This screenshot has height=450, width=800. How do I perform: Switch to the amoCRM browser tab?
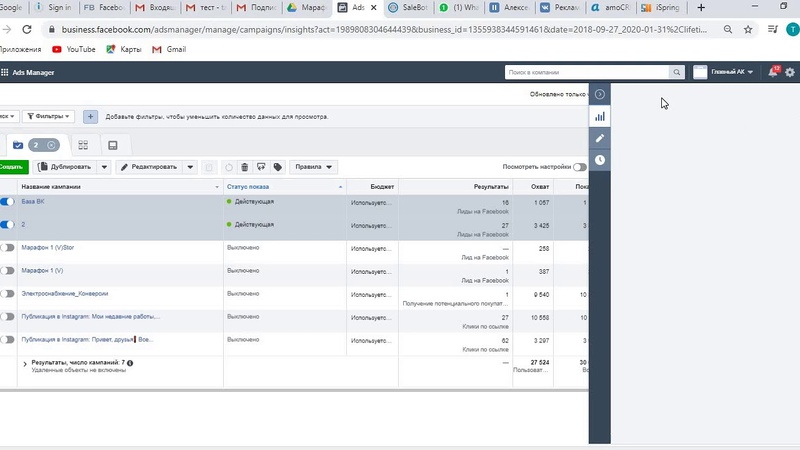pyautogui.click(x=610, y=8)
